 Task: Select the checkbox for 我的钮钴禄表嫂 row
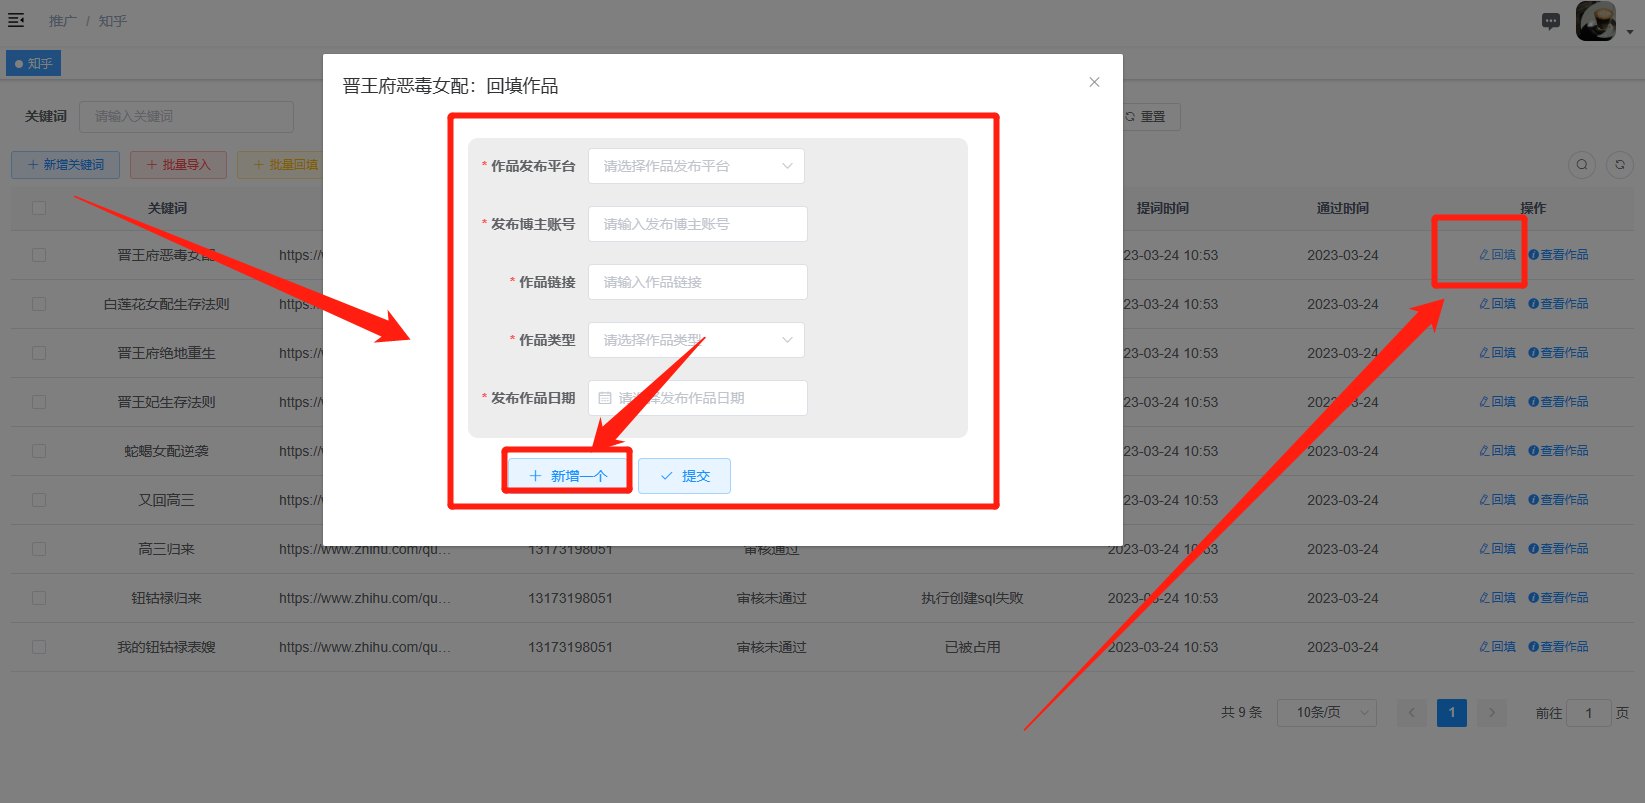[x=39, y=647]
